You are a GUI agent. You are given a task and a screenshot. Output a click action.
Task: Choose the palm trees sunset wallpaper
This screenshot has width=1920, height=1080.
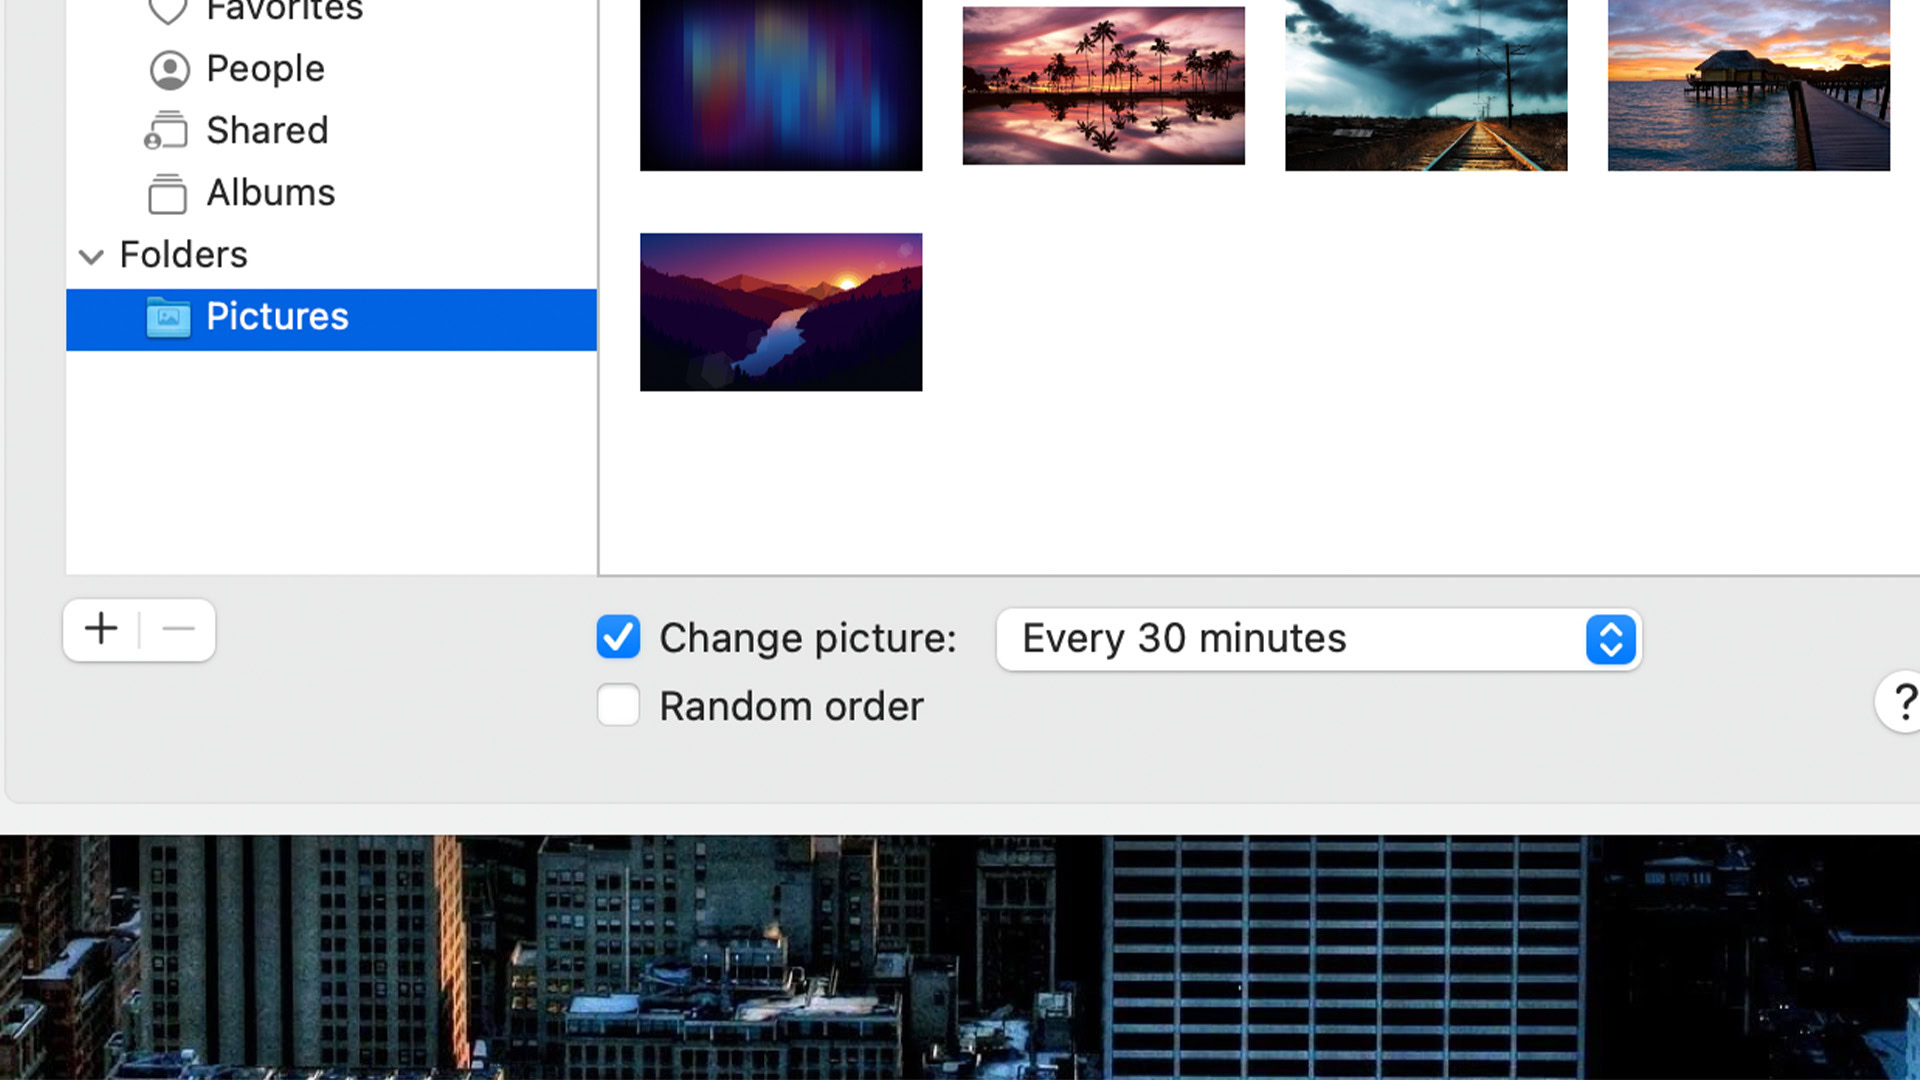click(1103, 86)
